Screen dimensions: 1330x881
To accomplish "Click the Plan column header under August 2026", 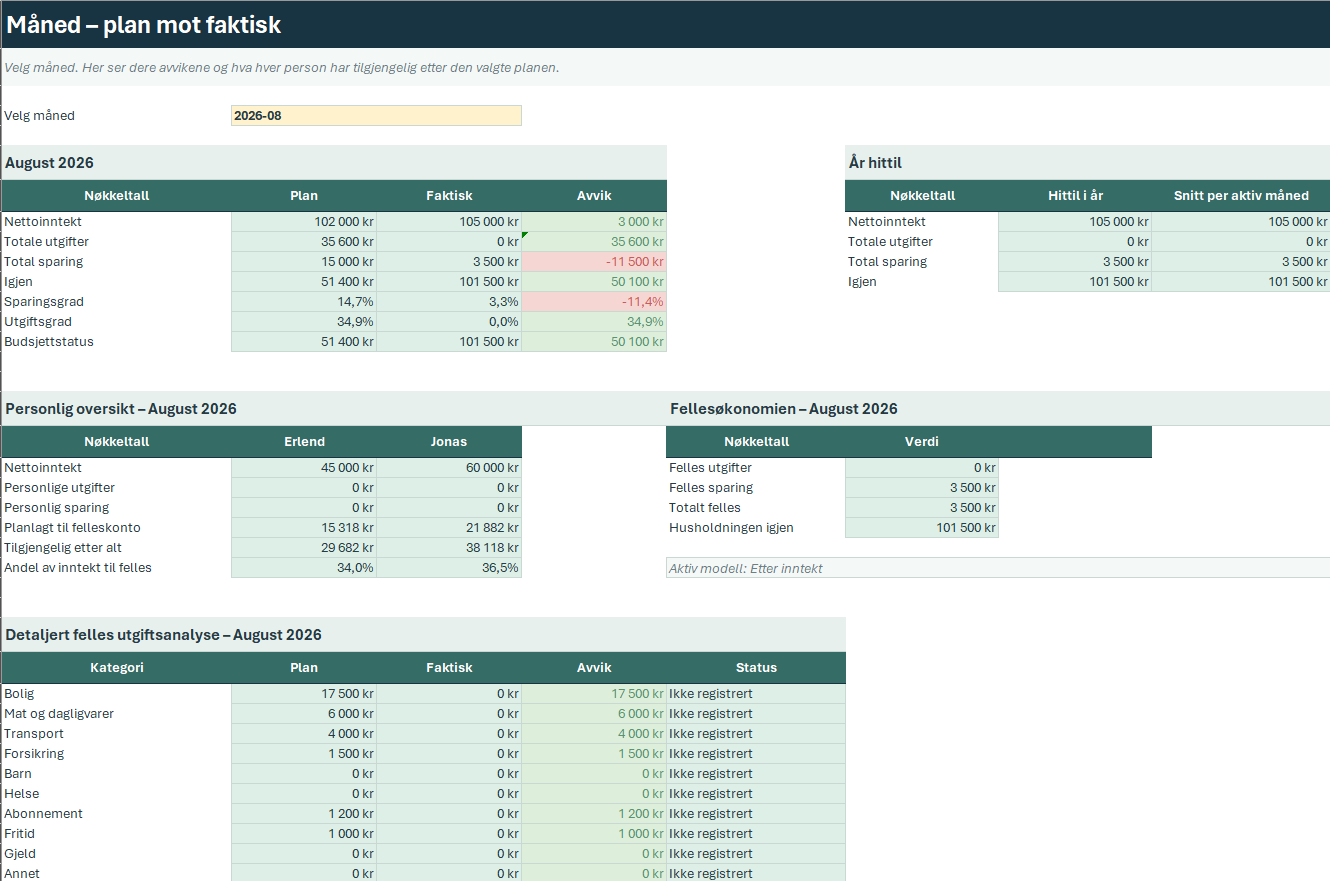I will [x=304, y=196].
